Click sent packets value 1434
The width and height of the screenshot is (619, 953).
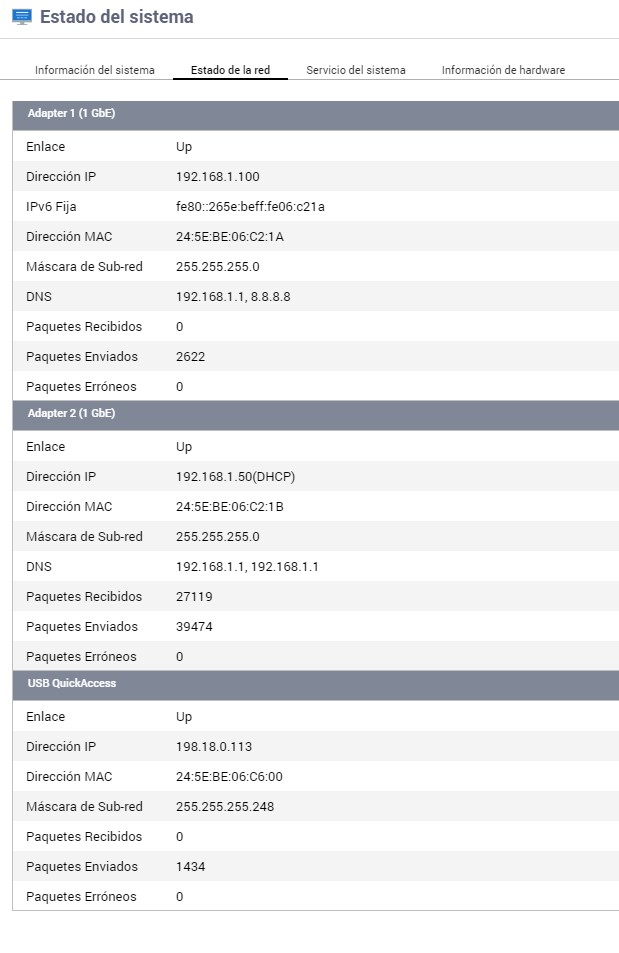point(190,867)
